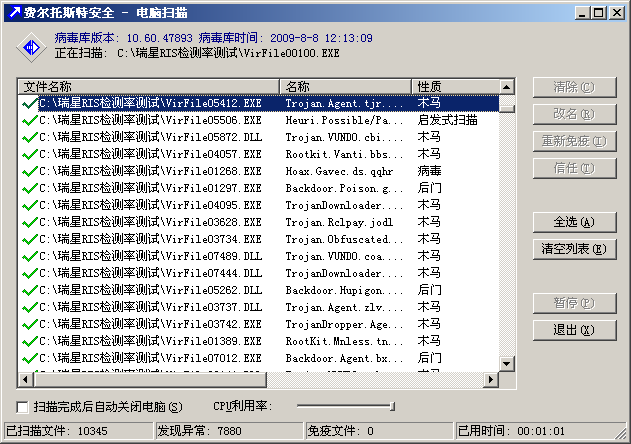Select Trojan.VUNDO.coa... threat name
The image size is (631, 444).
click(344, 256)
